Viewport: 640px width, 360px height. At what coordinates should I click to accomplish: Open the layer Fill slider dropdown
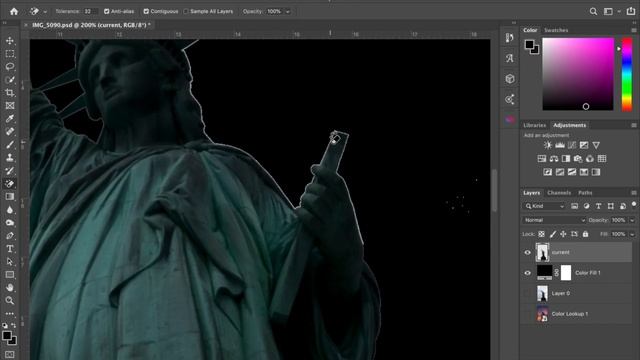click(632, 234)
